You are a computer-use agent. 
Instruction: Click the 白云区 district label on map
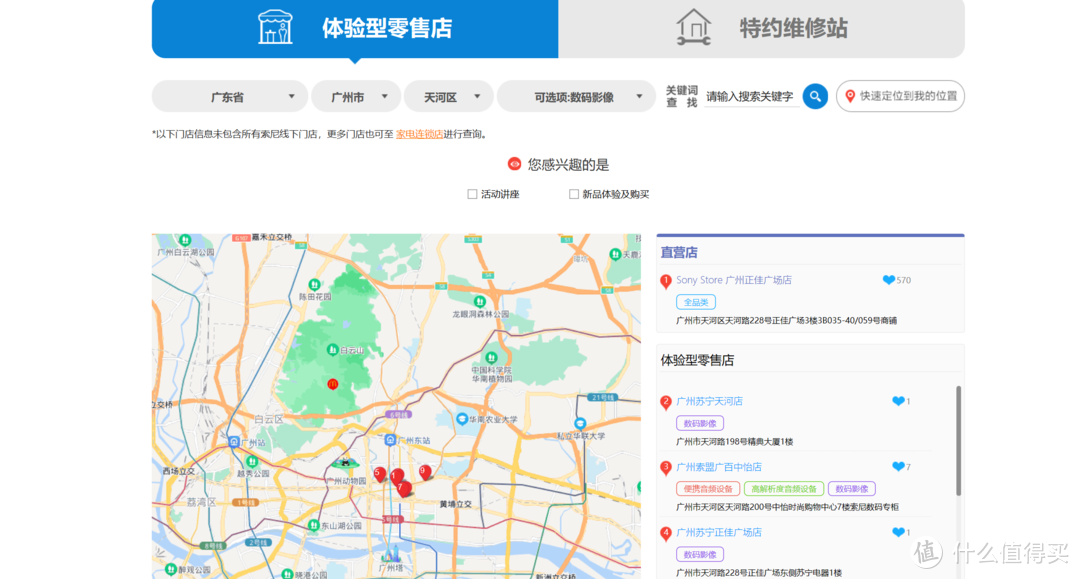pyautogui.click(x=268, y=419)
